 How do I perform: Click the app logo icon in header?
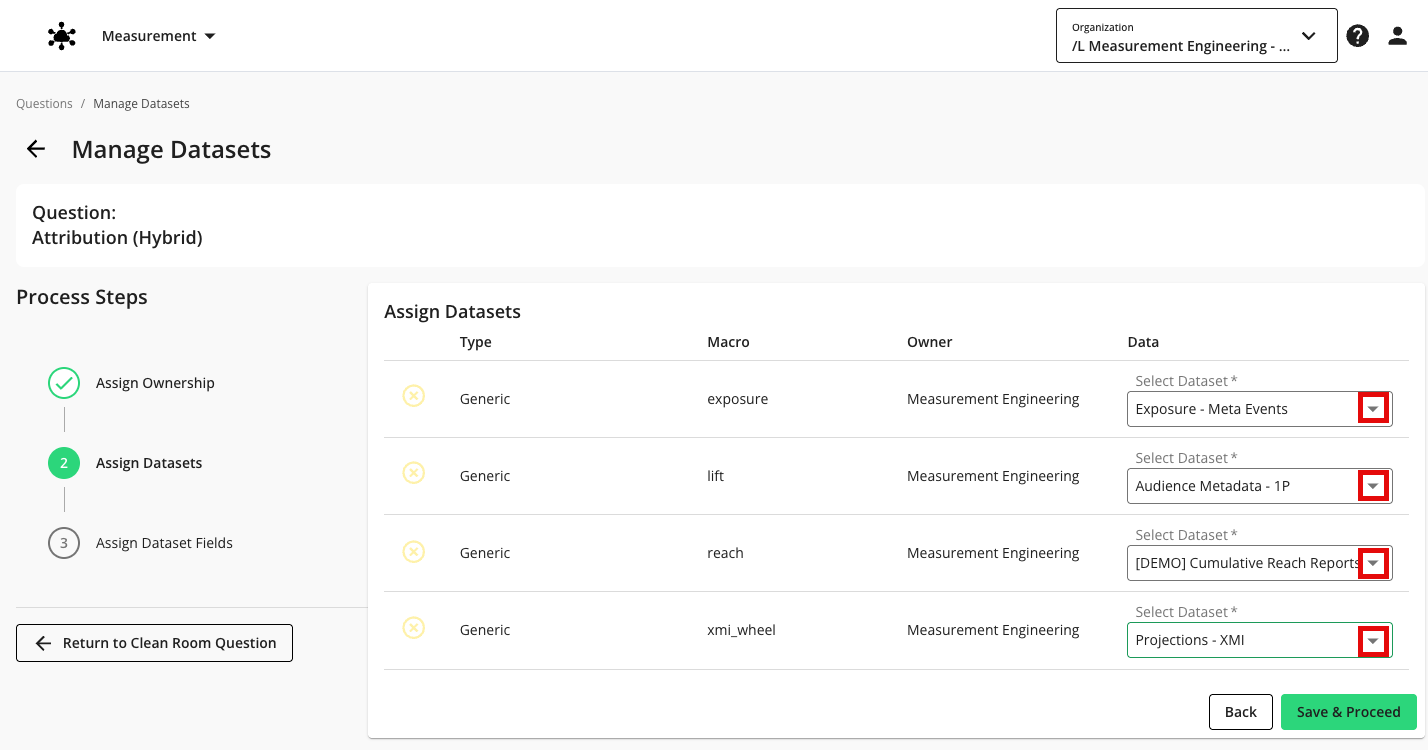click(x=62, y=36)
